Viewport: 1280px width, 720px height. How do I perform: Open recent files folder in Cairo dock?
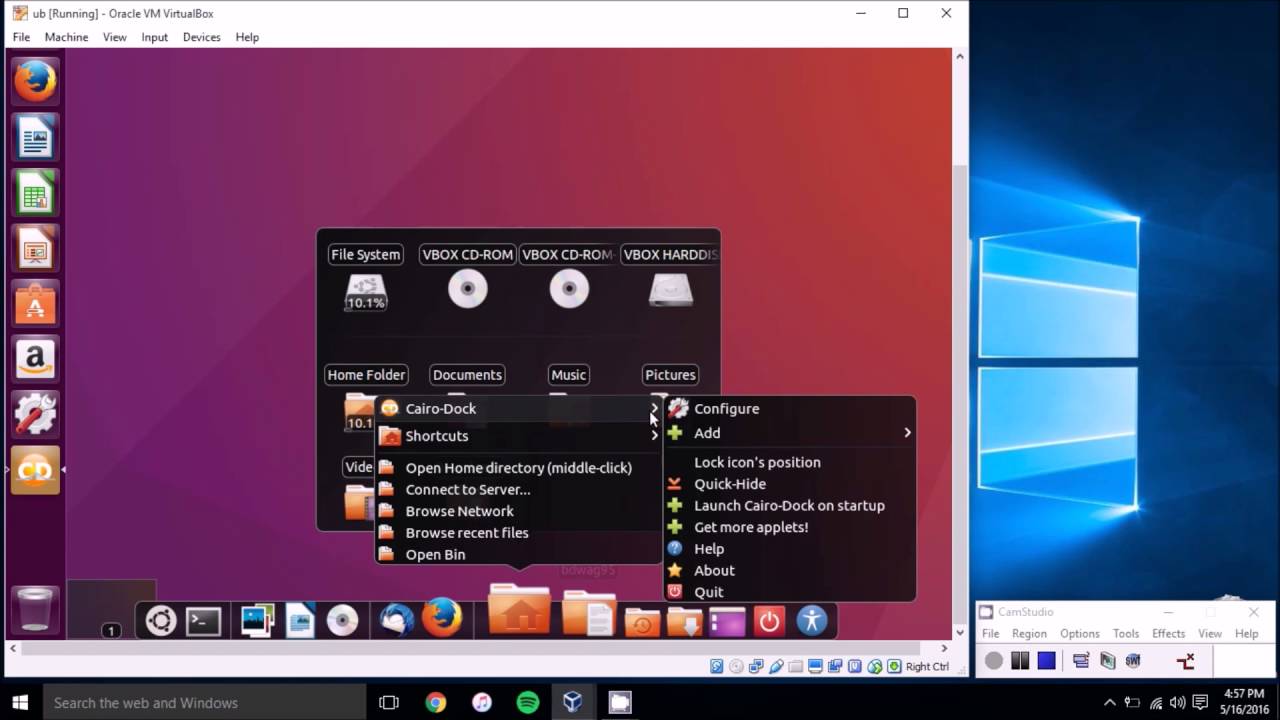(x=642, y=621)
